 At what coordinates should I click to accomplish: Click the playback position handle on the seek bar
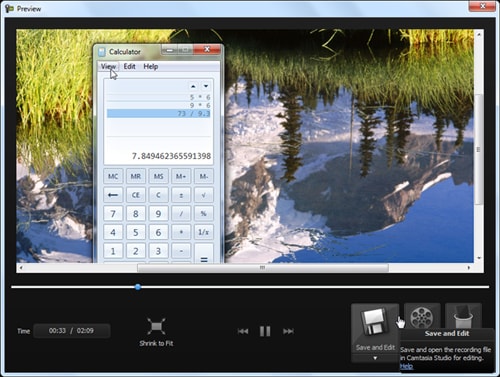coord(138,287)
